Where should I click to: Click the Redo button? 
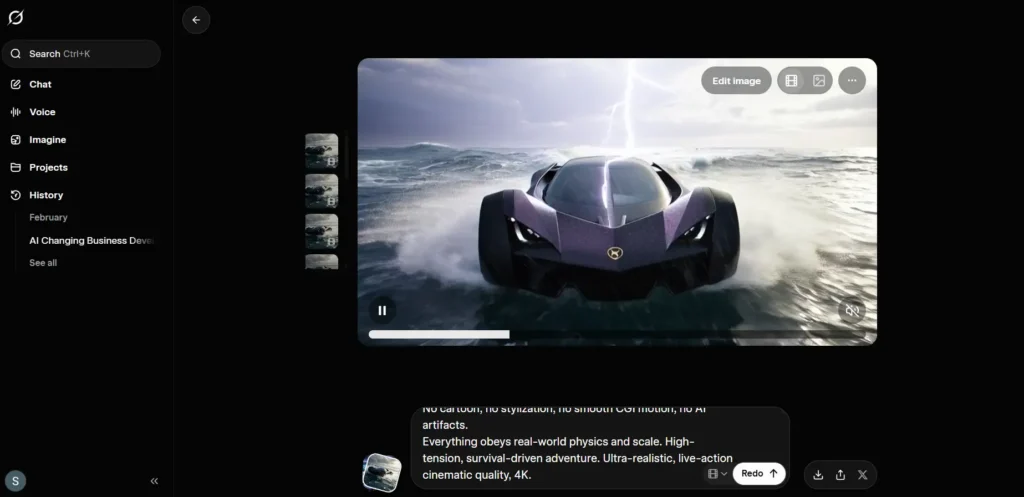(759, 474)
